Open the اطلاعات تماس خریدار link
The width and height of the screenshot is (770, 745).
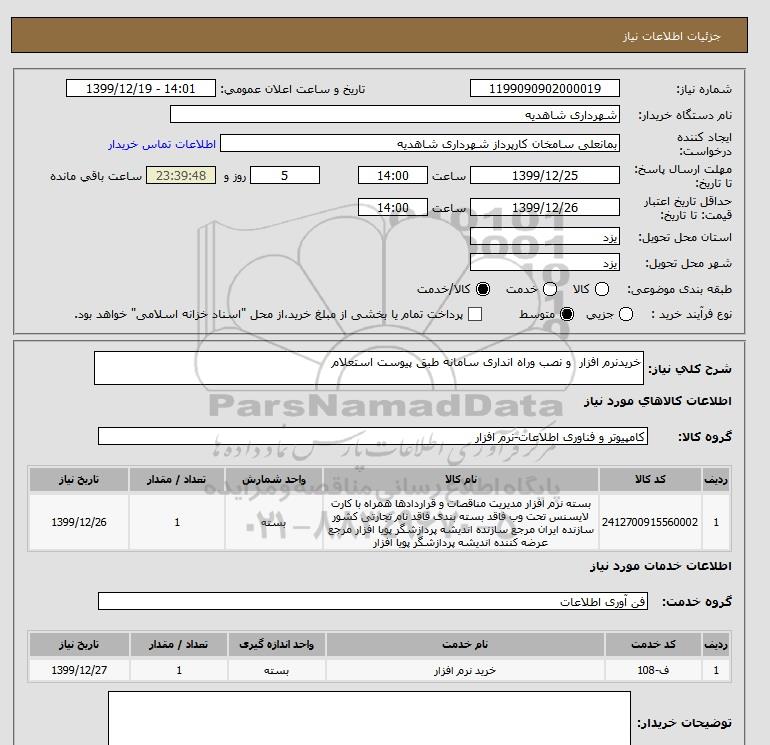pyautogui.click(x=162, y=144)
